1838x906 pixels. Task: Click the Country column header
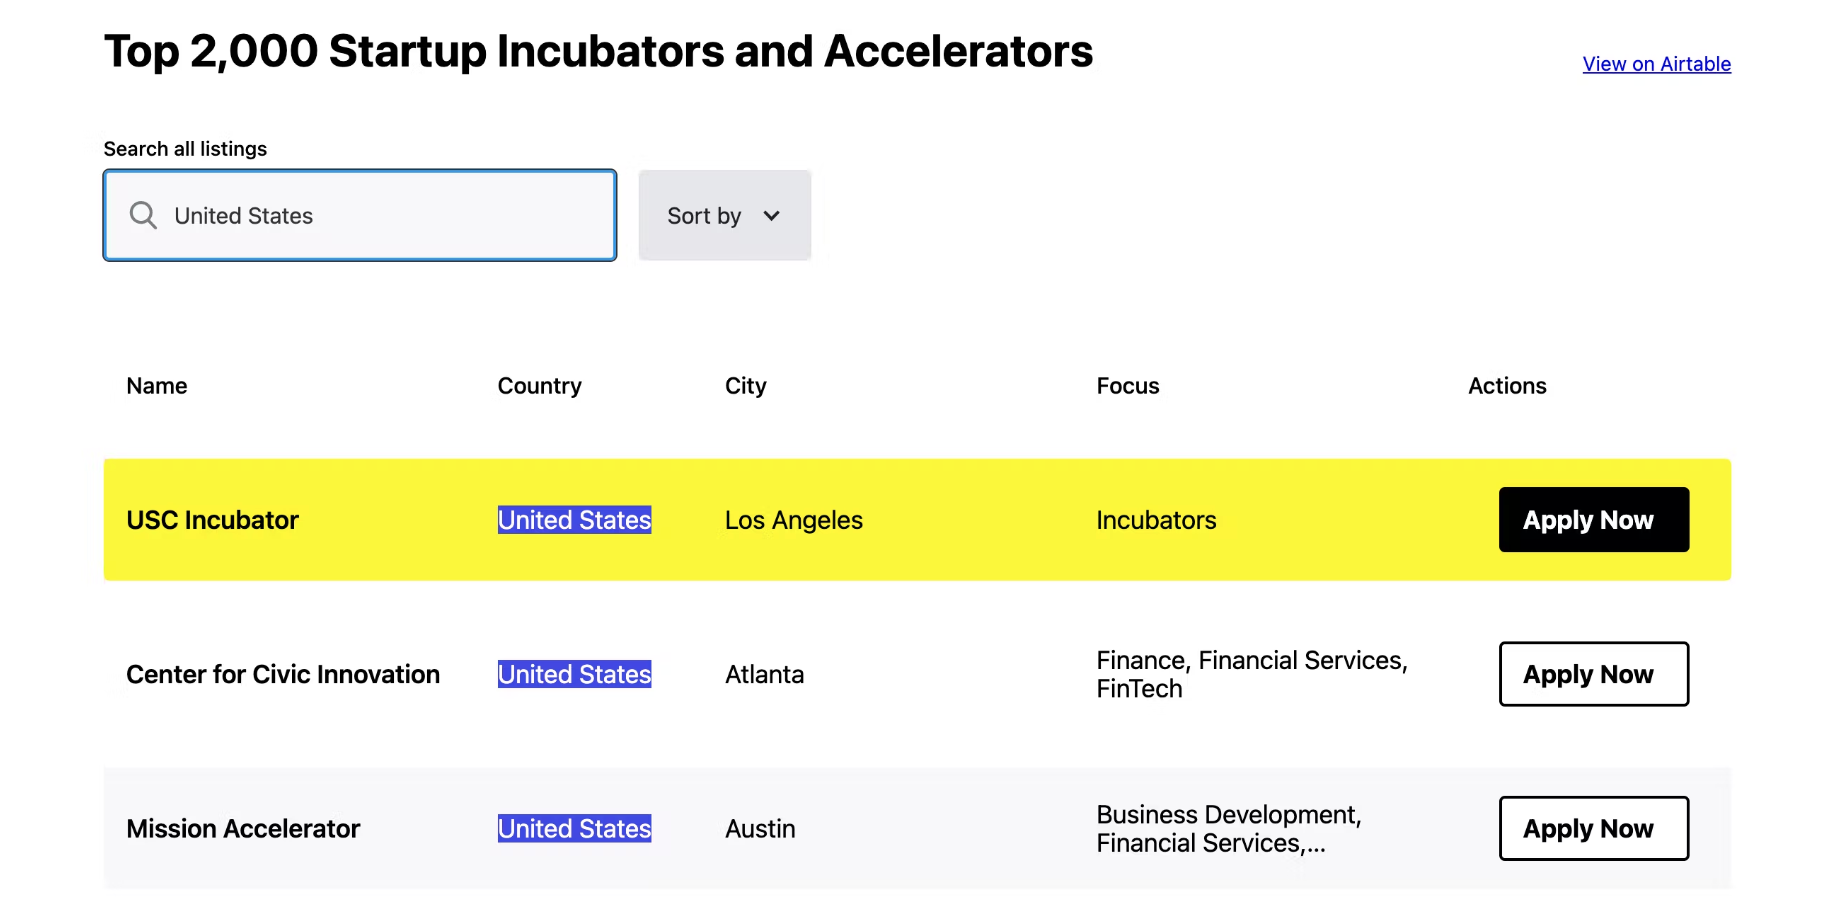(539, 386)
